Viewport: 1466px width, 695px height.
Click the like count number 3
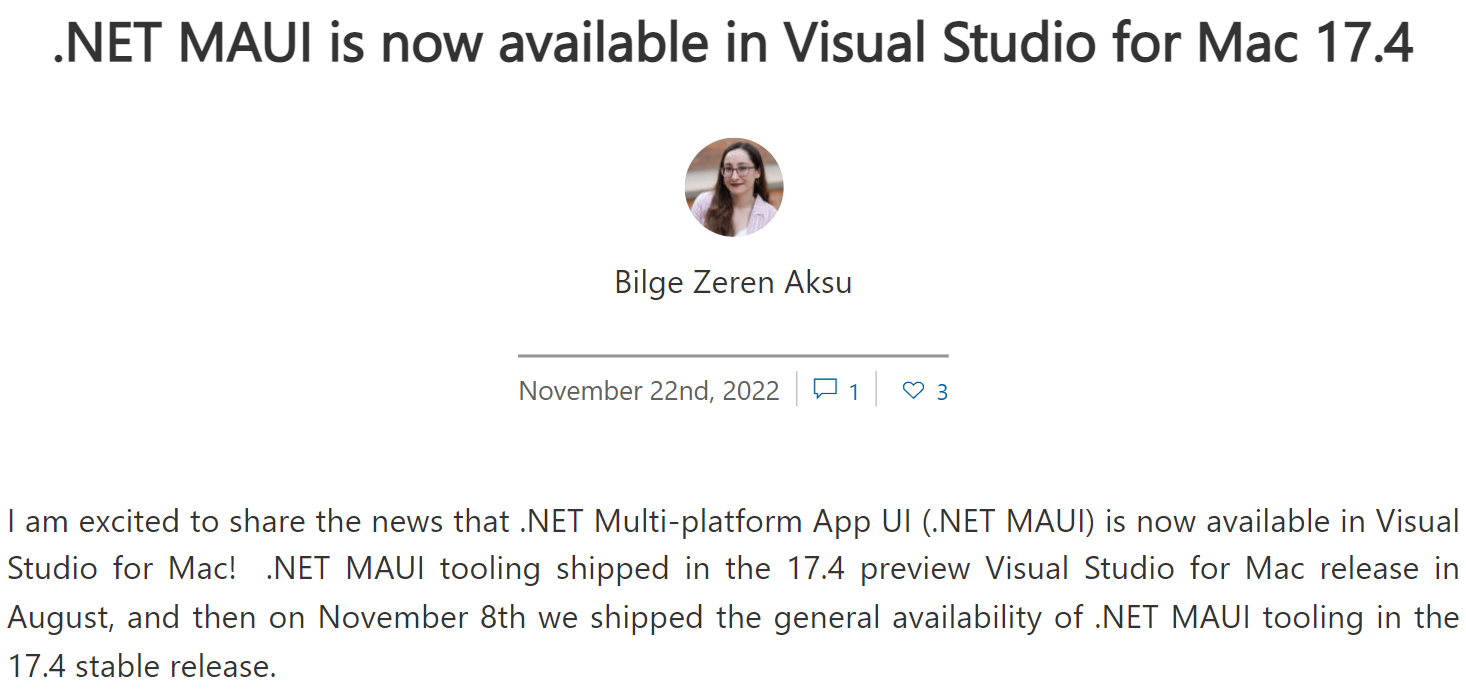[941, 392]
